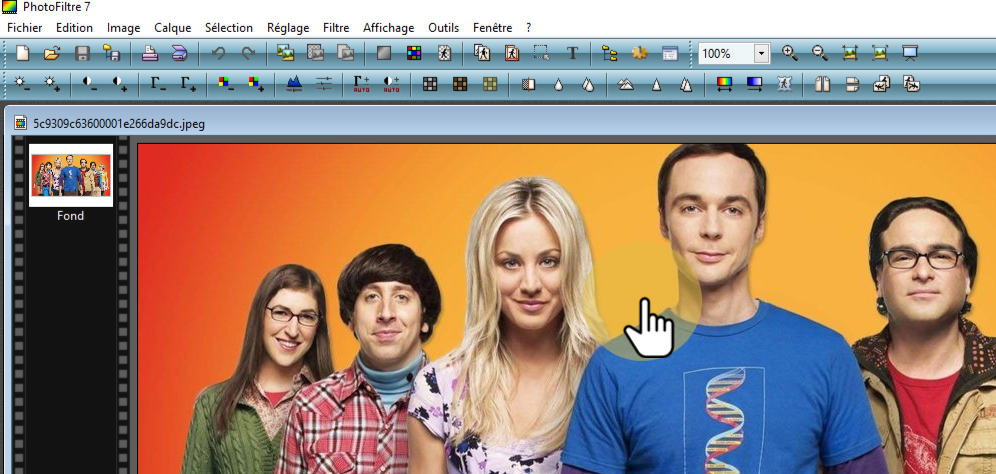This screenshot has height=474, width=996.
Task: Click the fit image to window icon
Action: pyautogui.click(x=850, y=53)
